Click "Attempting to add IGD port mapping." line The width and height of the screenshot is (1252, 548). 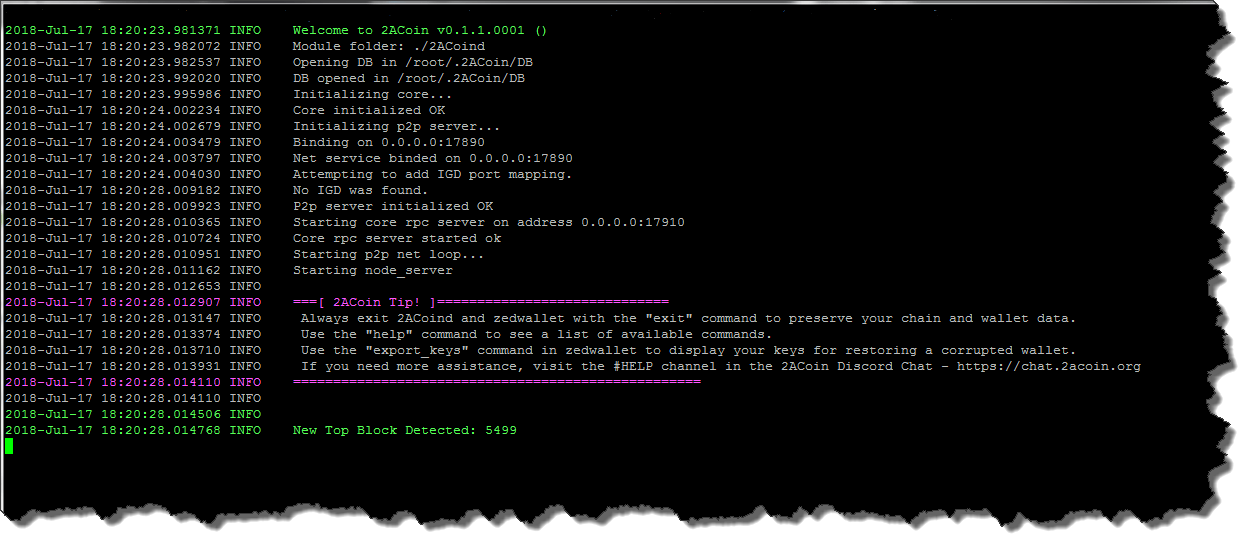click(432, 174)
